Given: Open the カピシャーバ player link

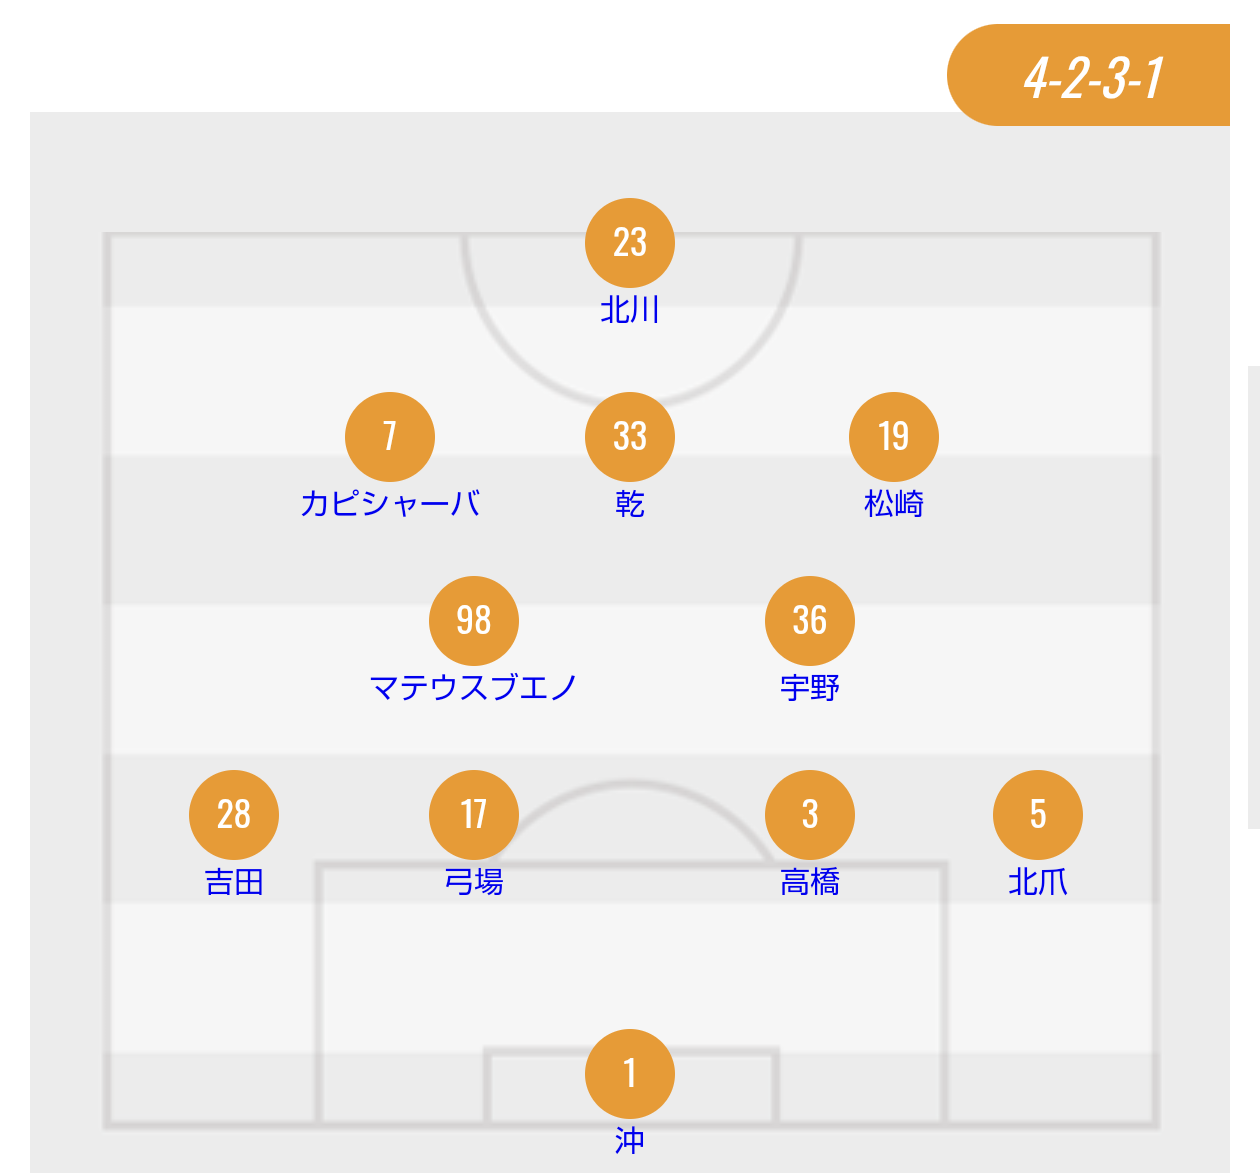Looking at the screenshot, I should click(x=390, y=503).
